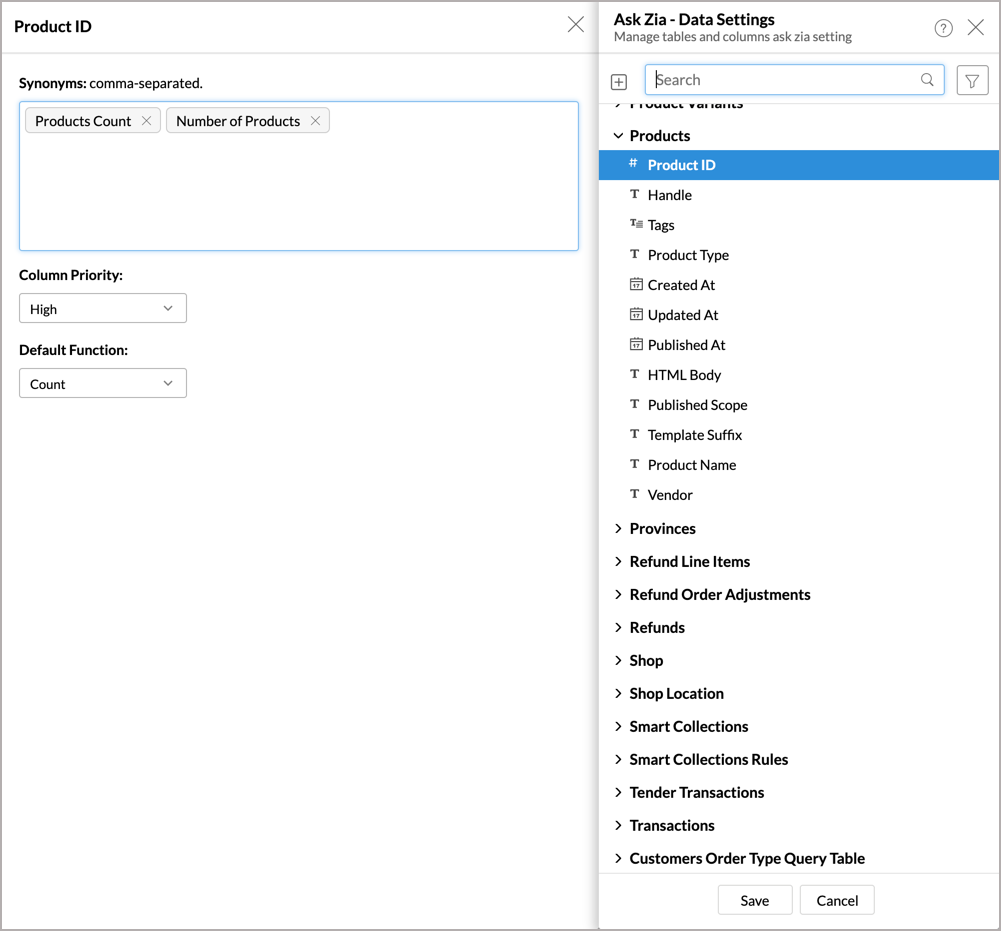Focus the Search input field
1001x931 pixels.
pyautogui.click(x=785, y=80)
